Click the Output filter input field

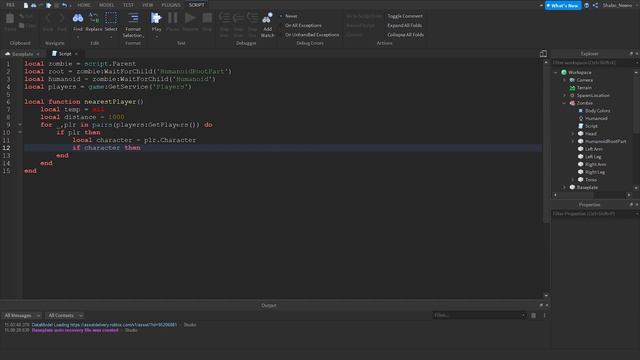(x=479, y=315)
